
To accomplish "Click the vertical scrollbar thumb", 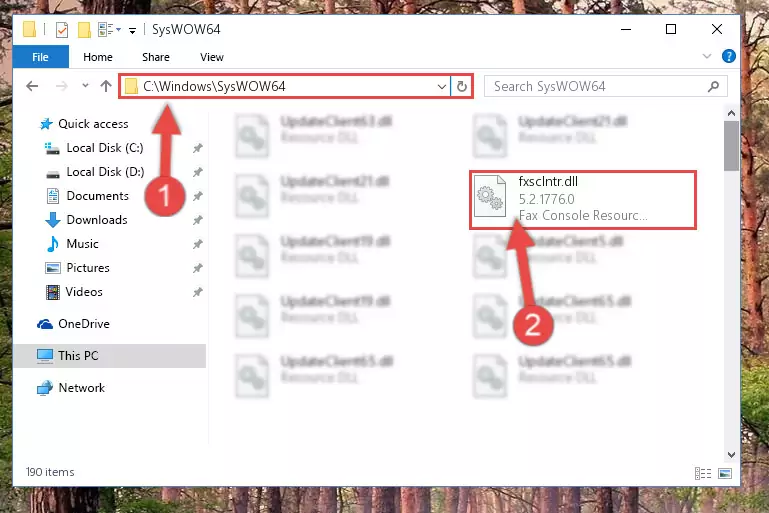I will click(x=731, y=146).
